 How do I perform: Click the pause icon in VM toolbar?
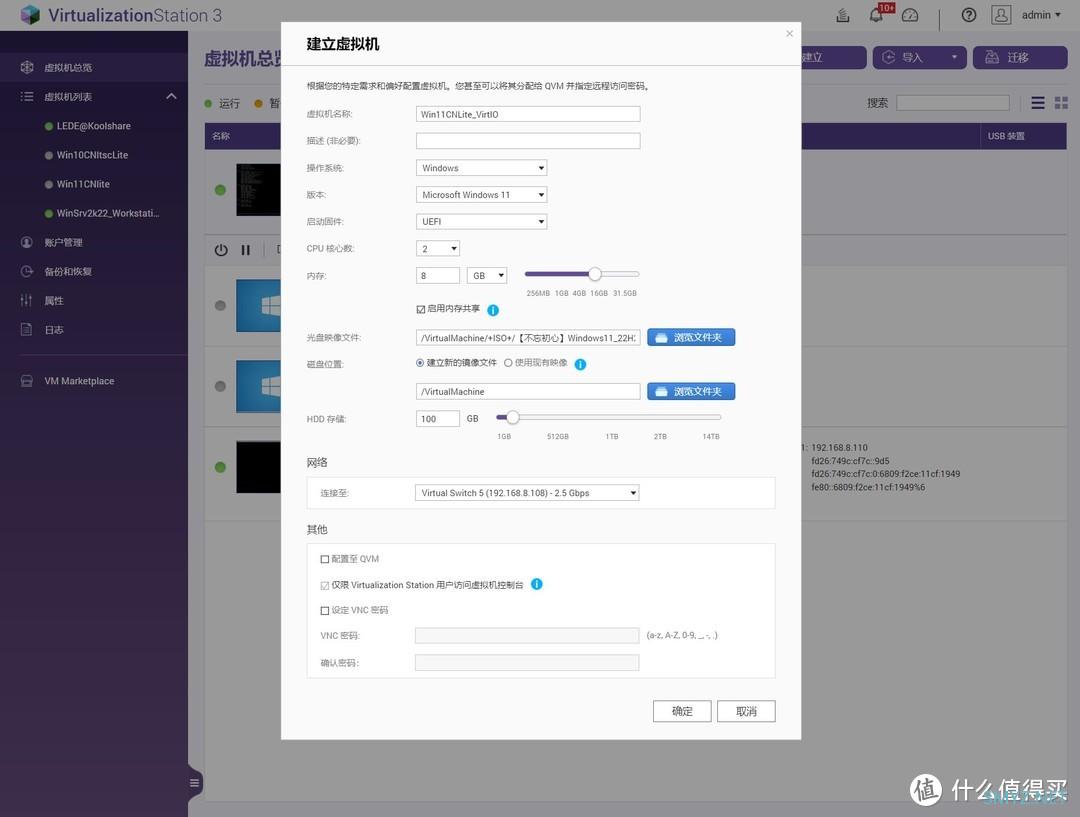tap(245, 250)
